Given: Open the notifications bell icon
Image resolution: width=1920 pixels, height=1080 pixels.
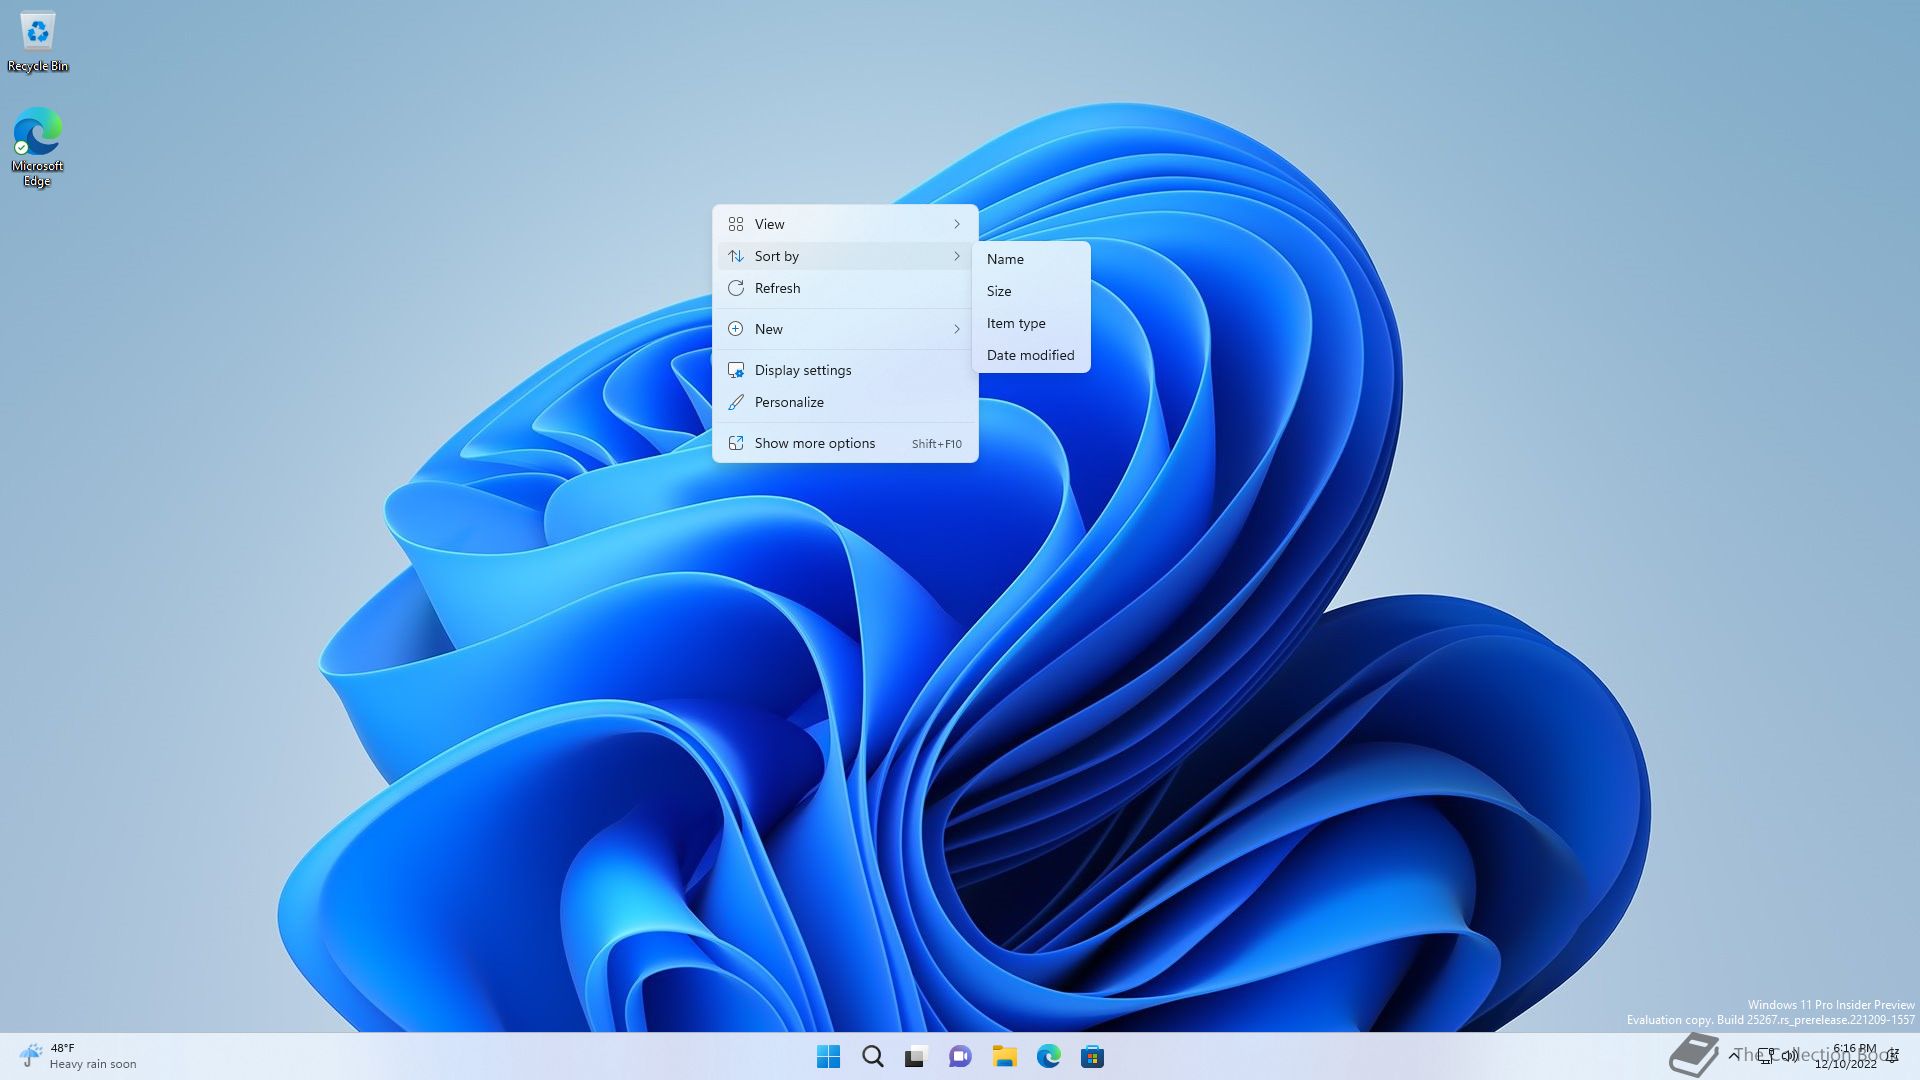Looking at the screenshot, I should point(1892,1056).
